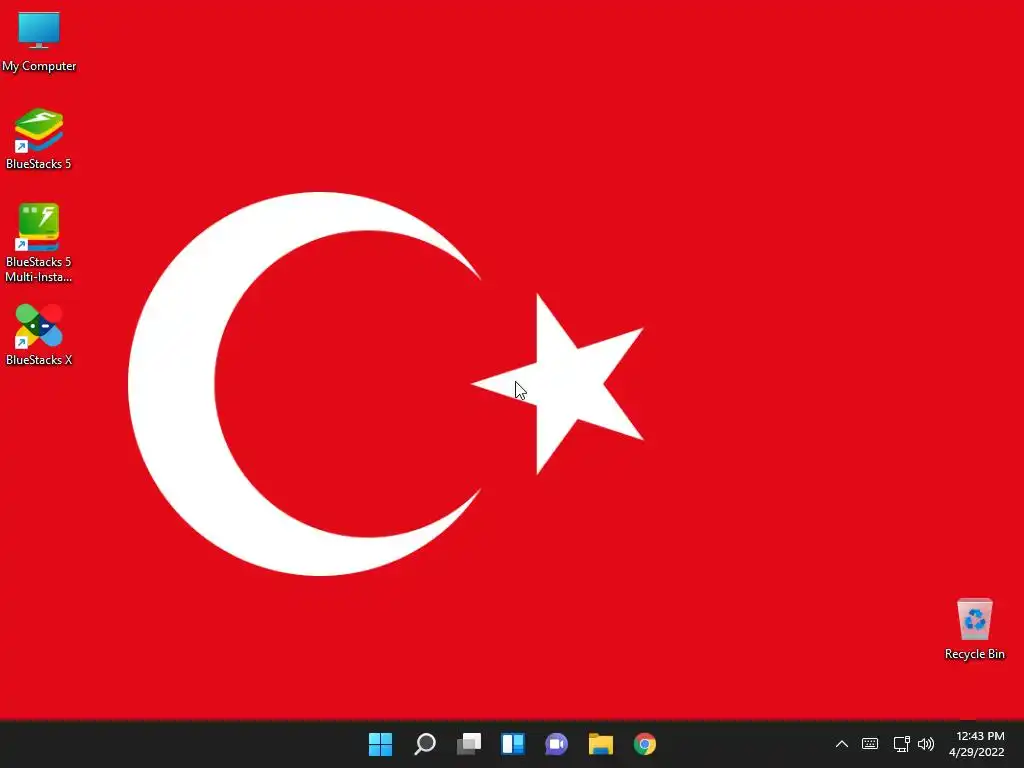Launch Teams Chat from taskbar

556,744
